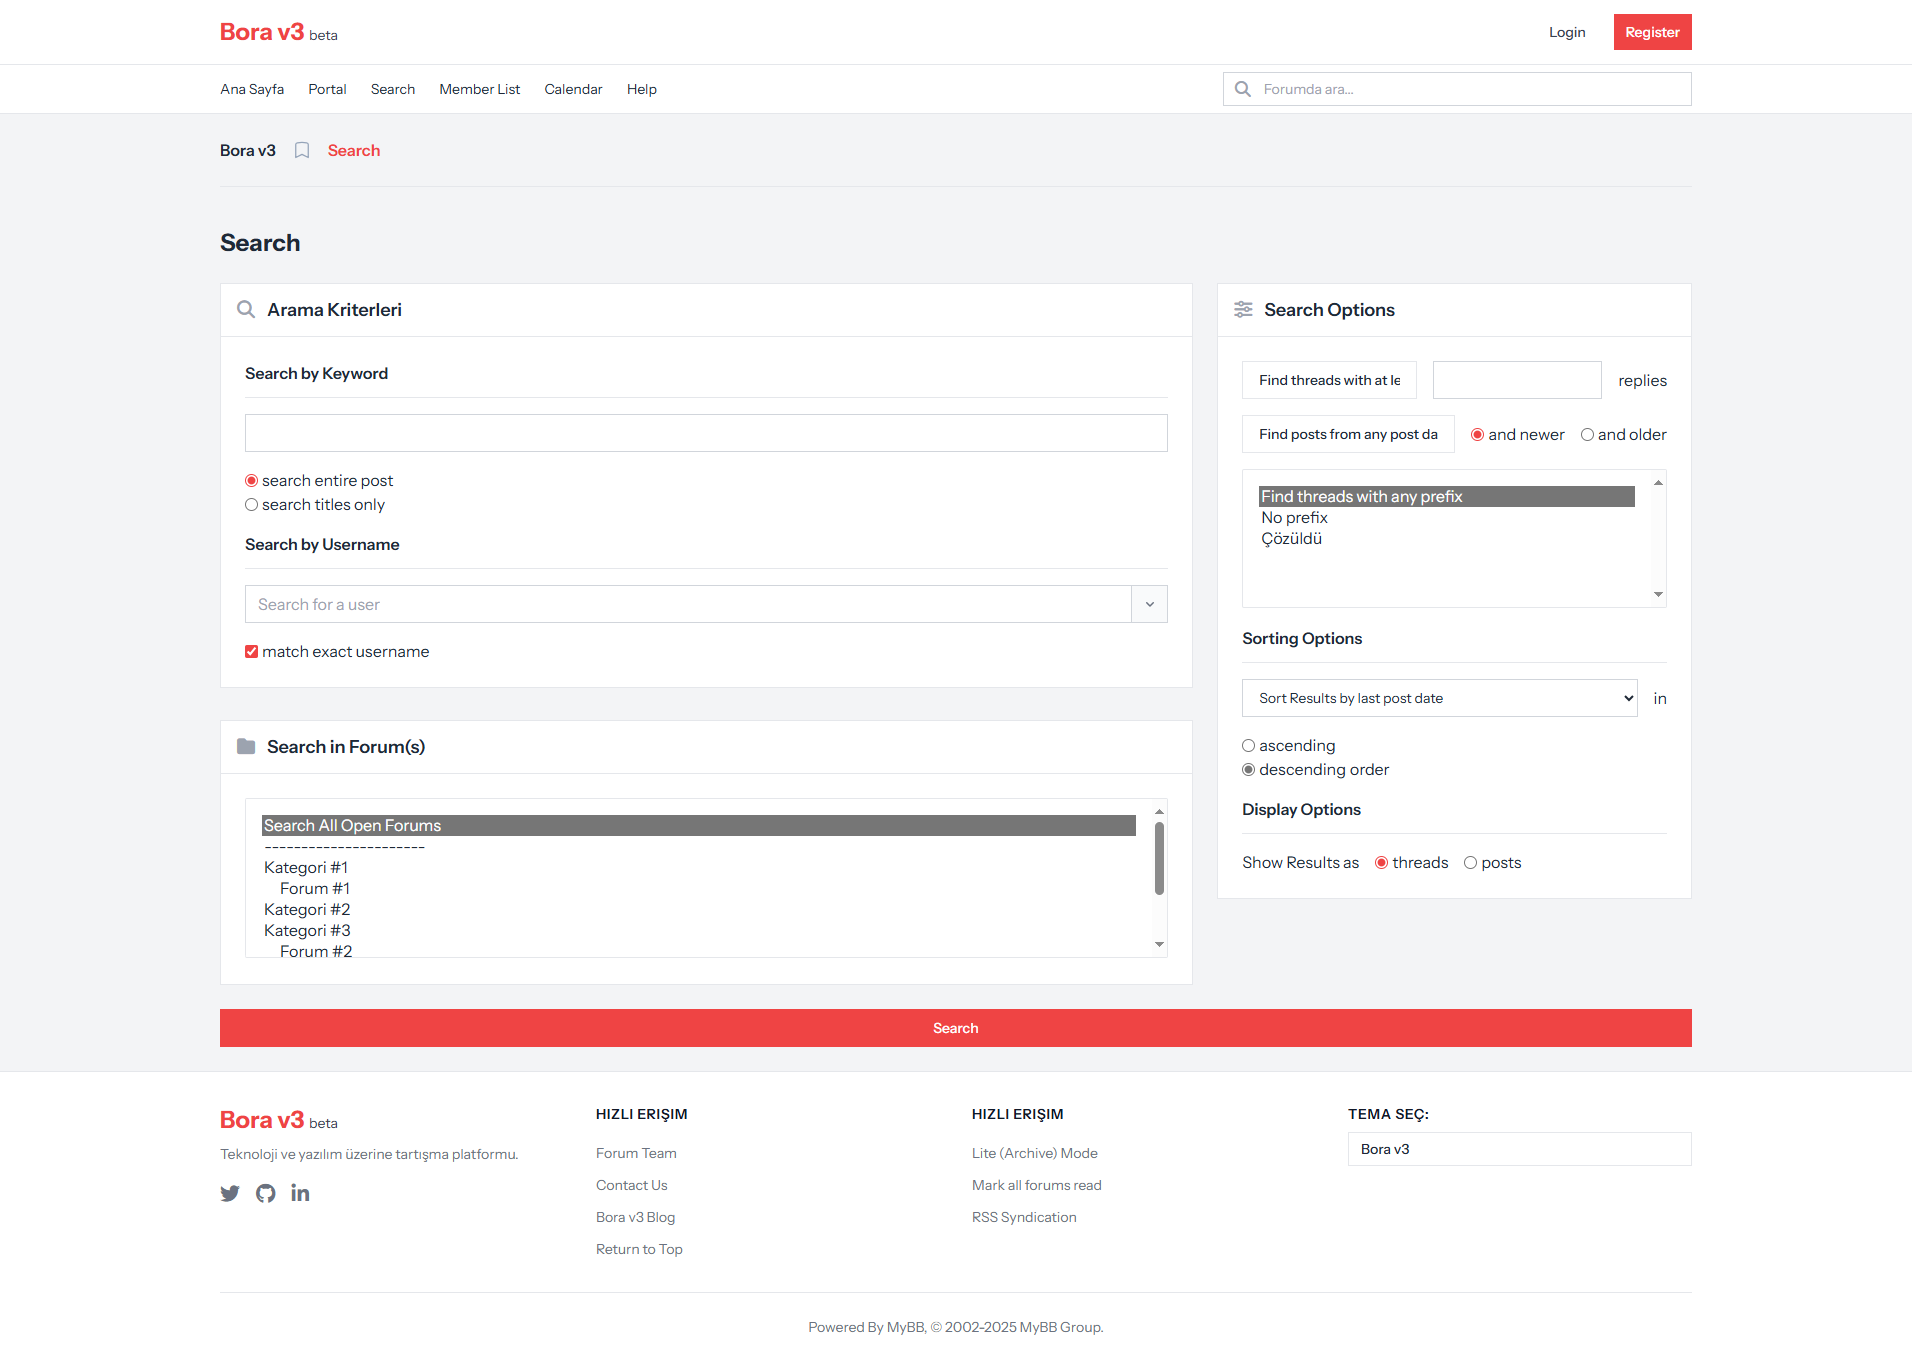Select the 'search titles only' radio button
Viewport: 1912px width, 1369px height.
click(252, 505)
